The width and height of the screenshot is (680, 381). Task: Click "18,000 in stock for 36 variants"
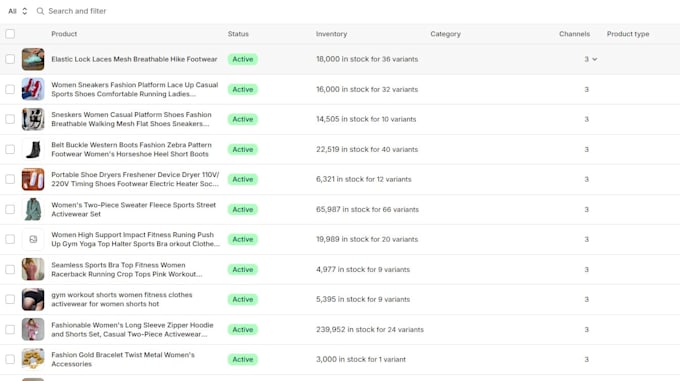(367, 59)
